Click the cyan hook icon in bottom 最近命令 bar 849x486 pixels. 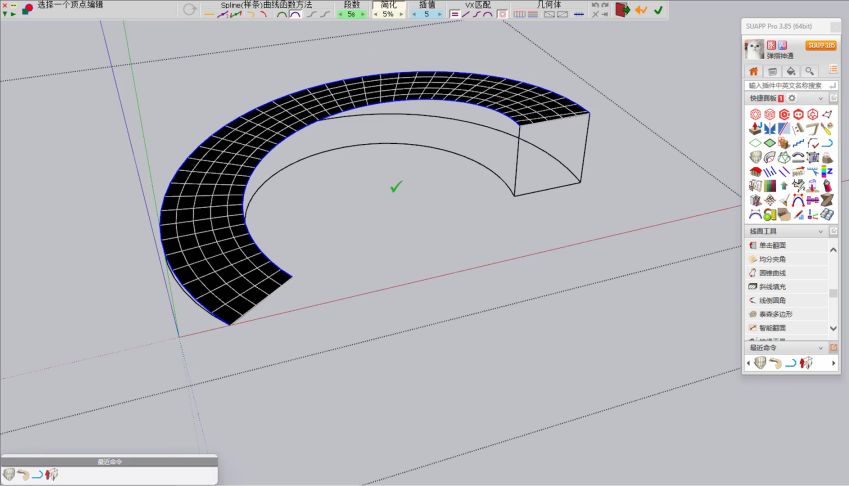[x=37, y=475]
